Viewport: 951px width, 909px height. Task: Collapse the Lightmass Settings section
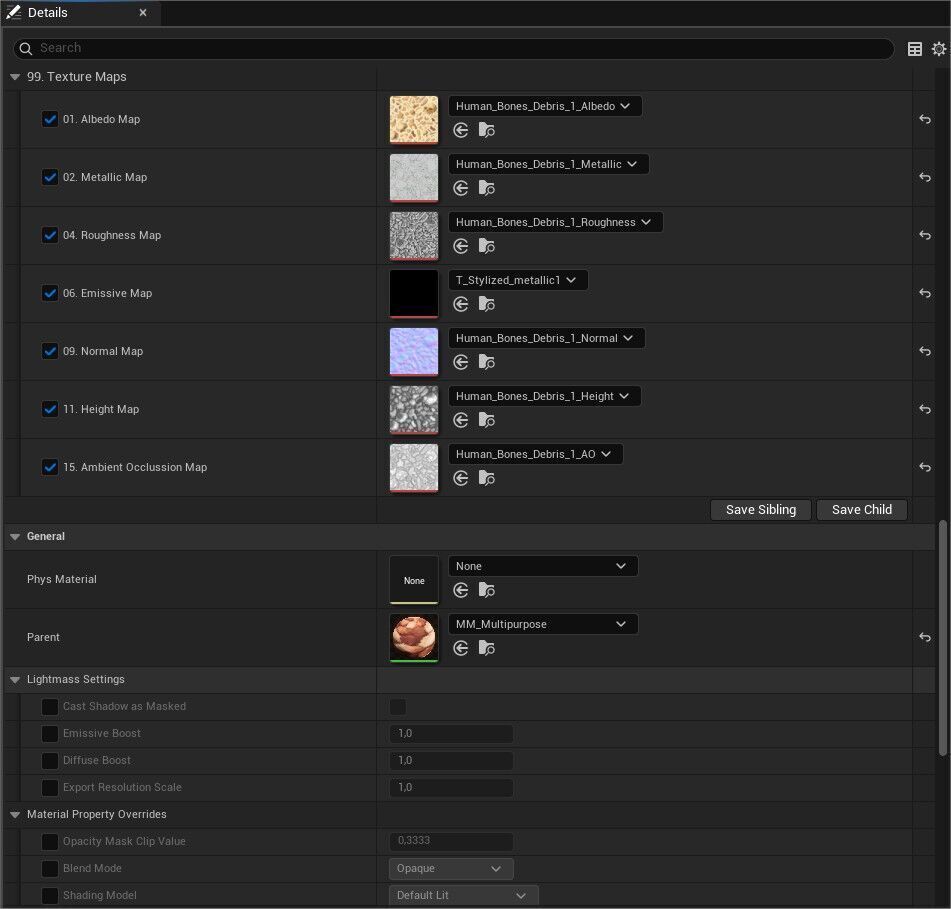15,680
